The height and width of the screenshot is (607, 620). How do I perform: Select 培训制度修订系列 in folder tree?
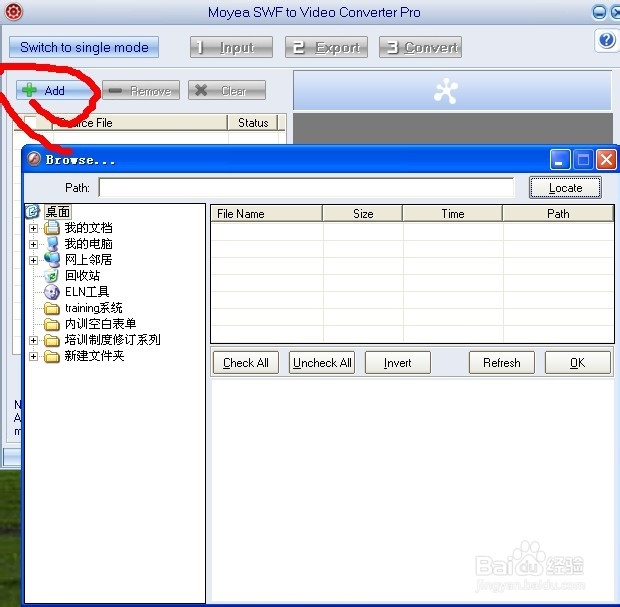click(x=113, y=340)
